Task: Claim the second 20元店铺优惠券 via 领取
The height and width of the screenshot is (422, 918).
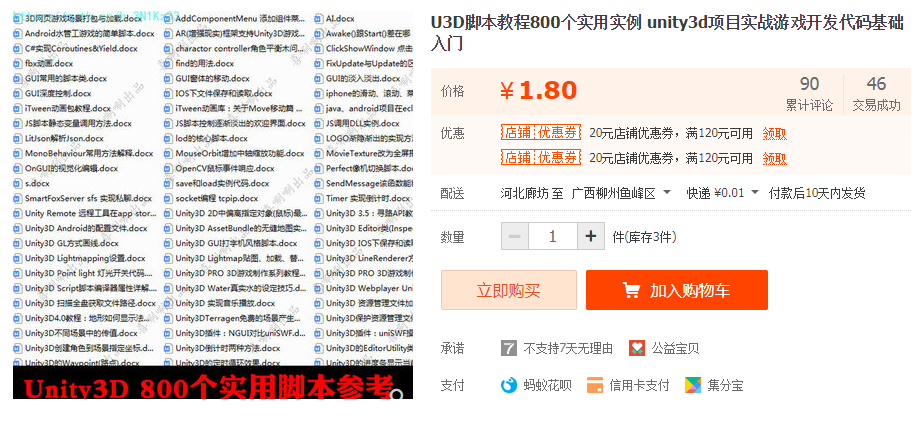Action: pyautogui.click(x=775, y=159)
